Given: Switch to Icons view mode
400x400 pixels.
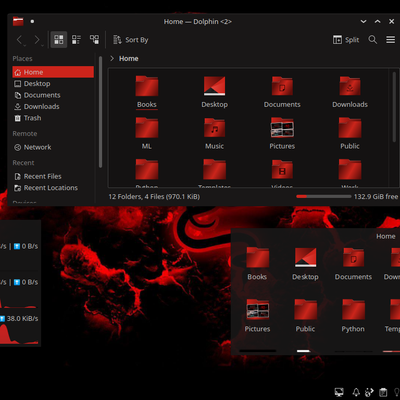Looking at the screenshot, I should pos(59,40).
